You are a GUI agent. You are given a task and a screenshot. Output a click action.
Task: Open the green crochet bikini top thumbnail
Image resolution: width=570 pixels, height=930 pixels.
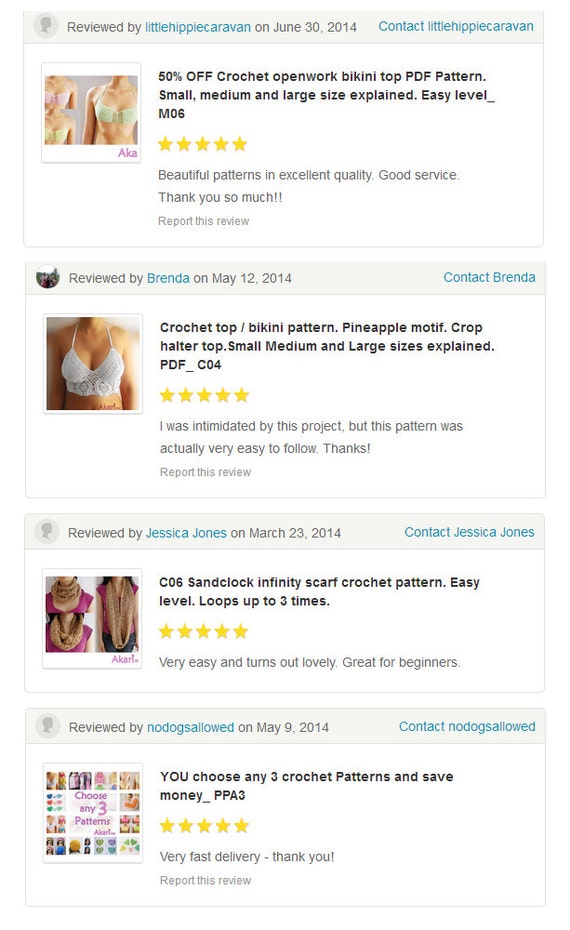(x=91, y=113)
